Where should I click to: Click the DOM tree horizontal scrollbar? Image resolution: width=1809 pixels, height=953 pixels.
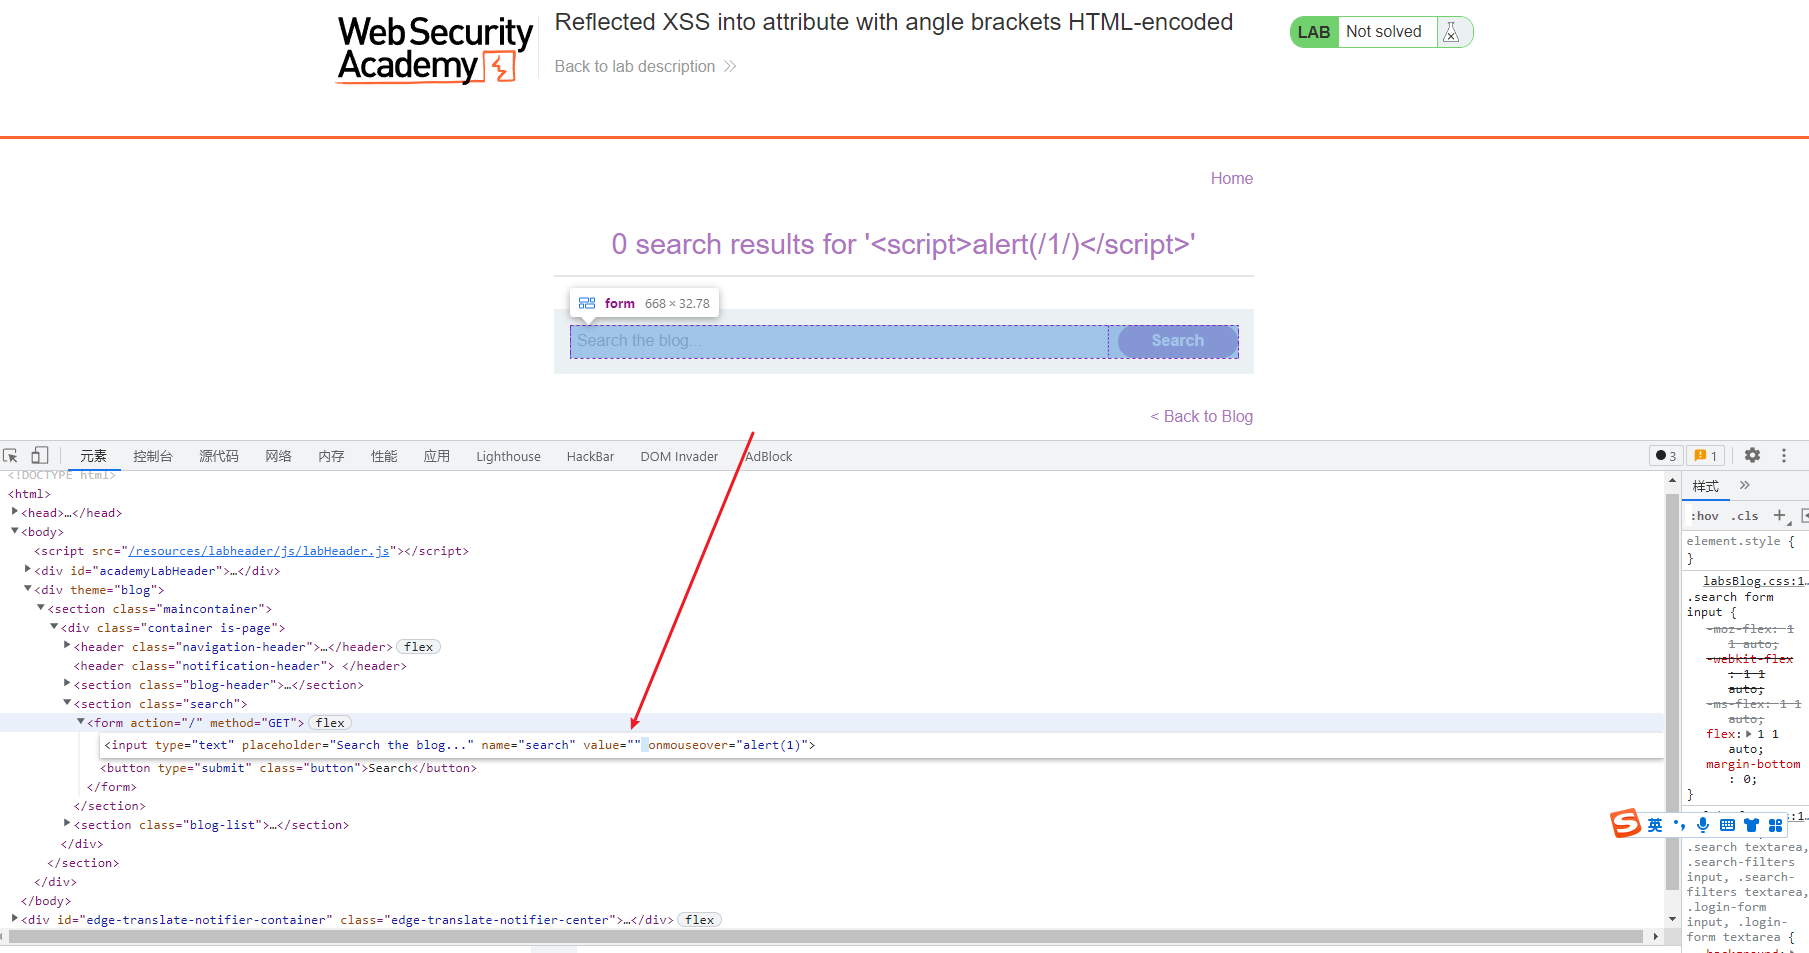826,936
